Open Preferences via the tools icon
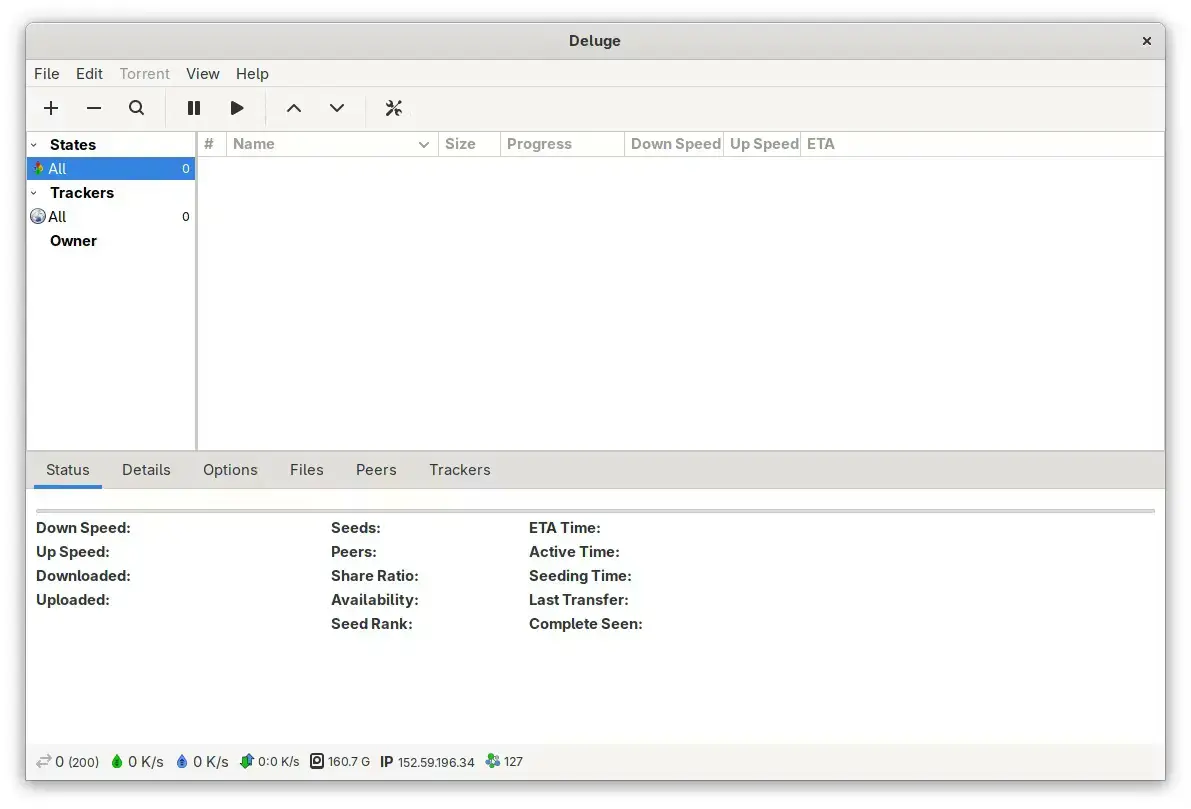This screenshot has width=1191, height=809. coord(393,108)
